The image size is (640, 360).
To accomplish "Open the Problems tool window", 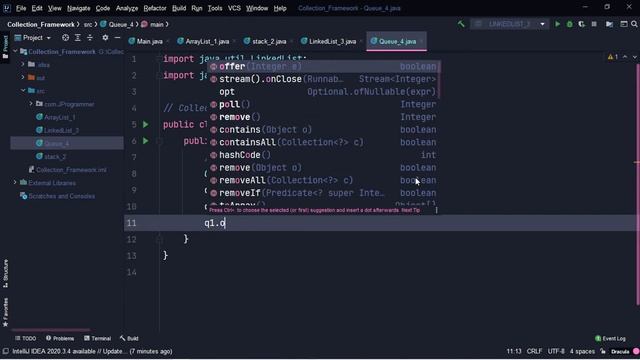I will 60,338.
